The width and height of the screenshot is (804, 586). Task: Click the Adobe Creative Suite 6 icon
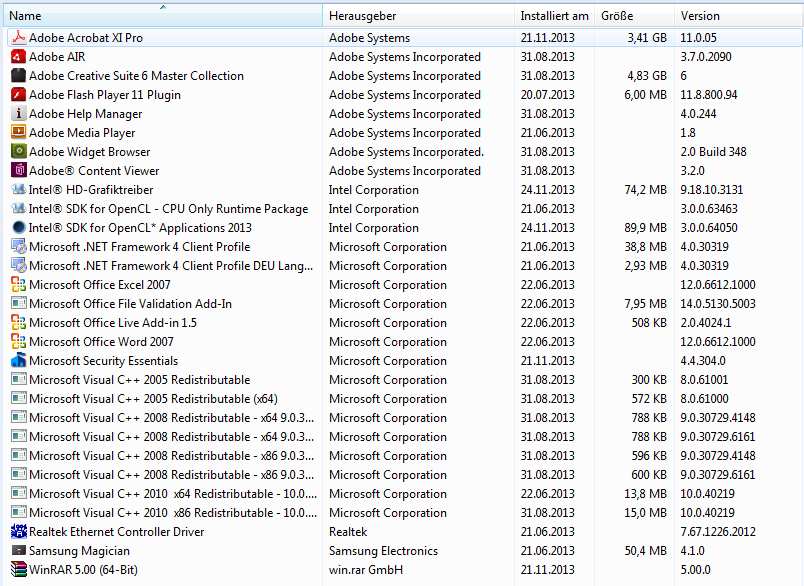(18, 75)
